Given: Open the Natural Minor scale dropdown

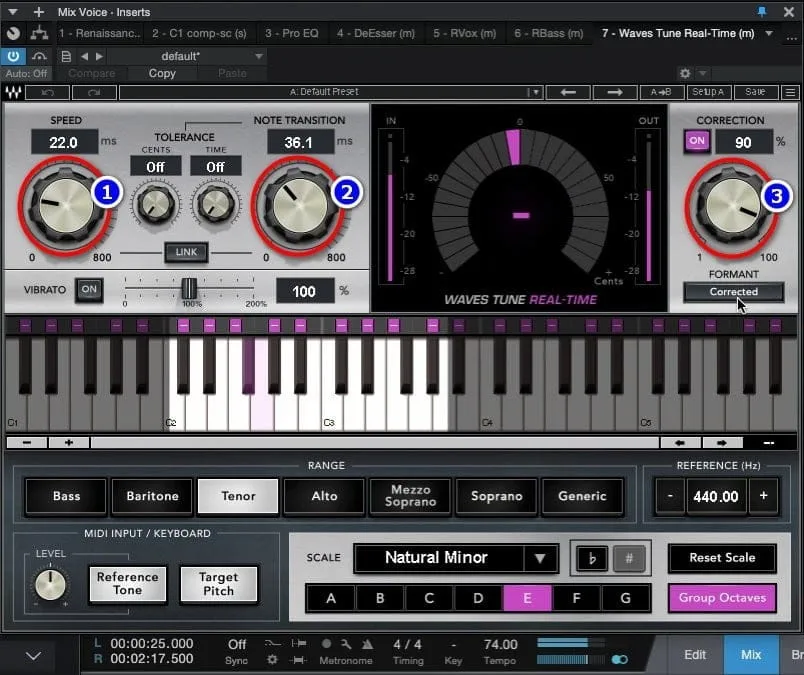Looking at the screenshot, I should (456, 558).
